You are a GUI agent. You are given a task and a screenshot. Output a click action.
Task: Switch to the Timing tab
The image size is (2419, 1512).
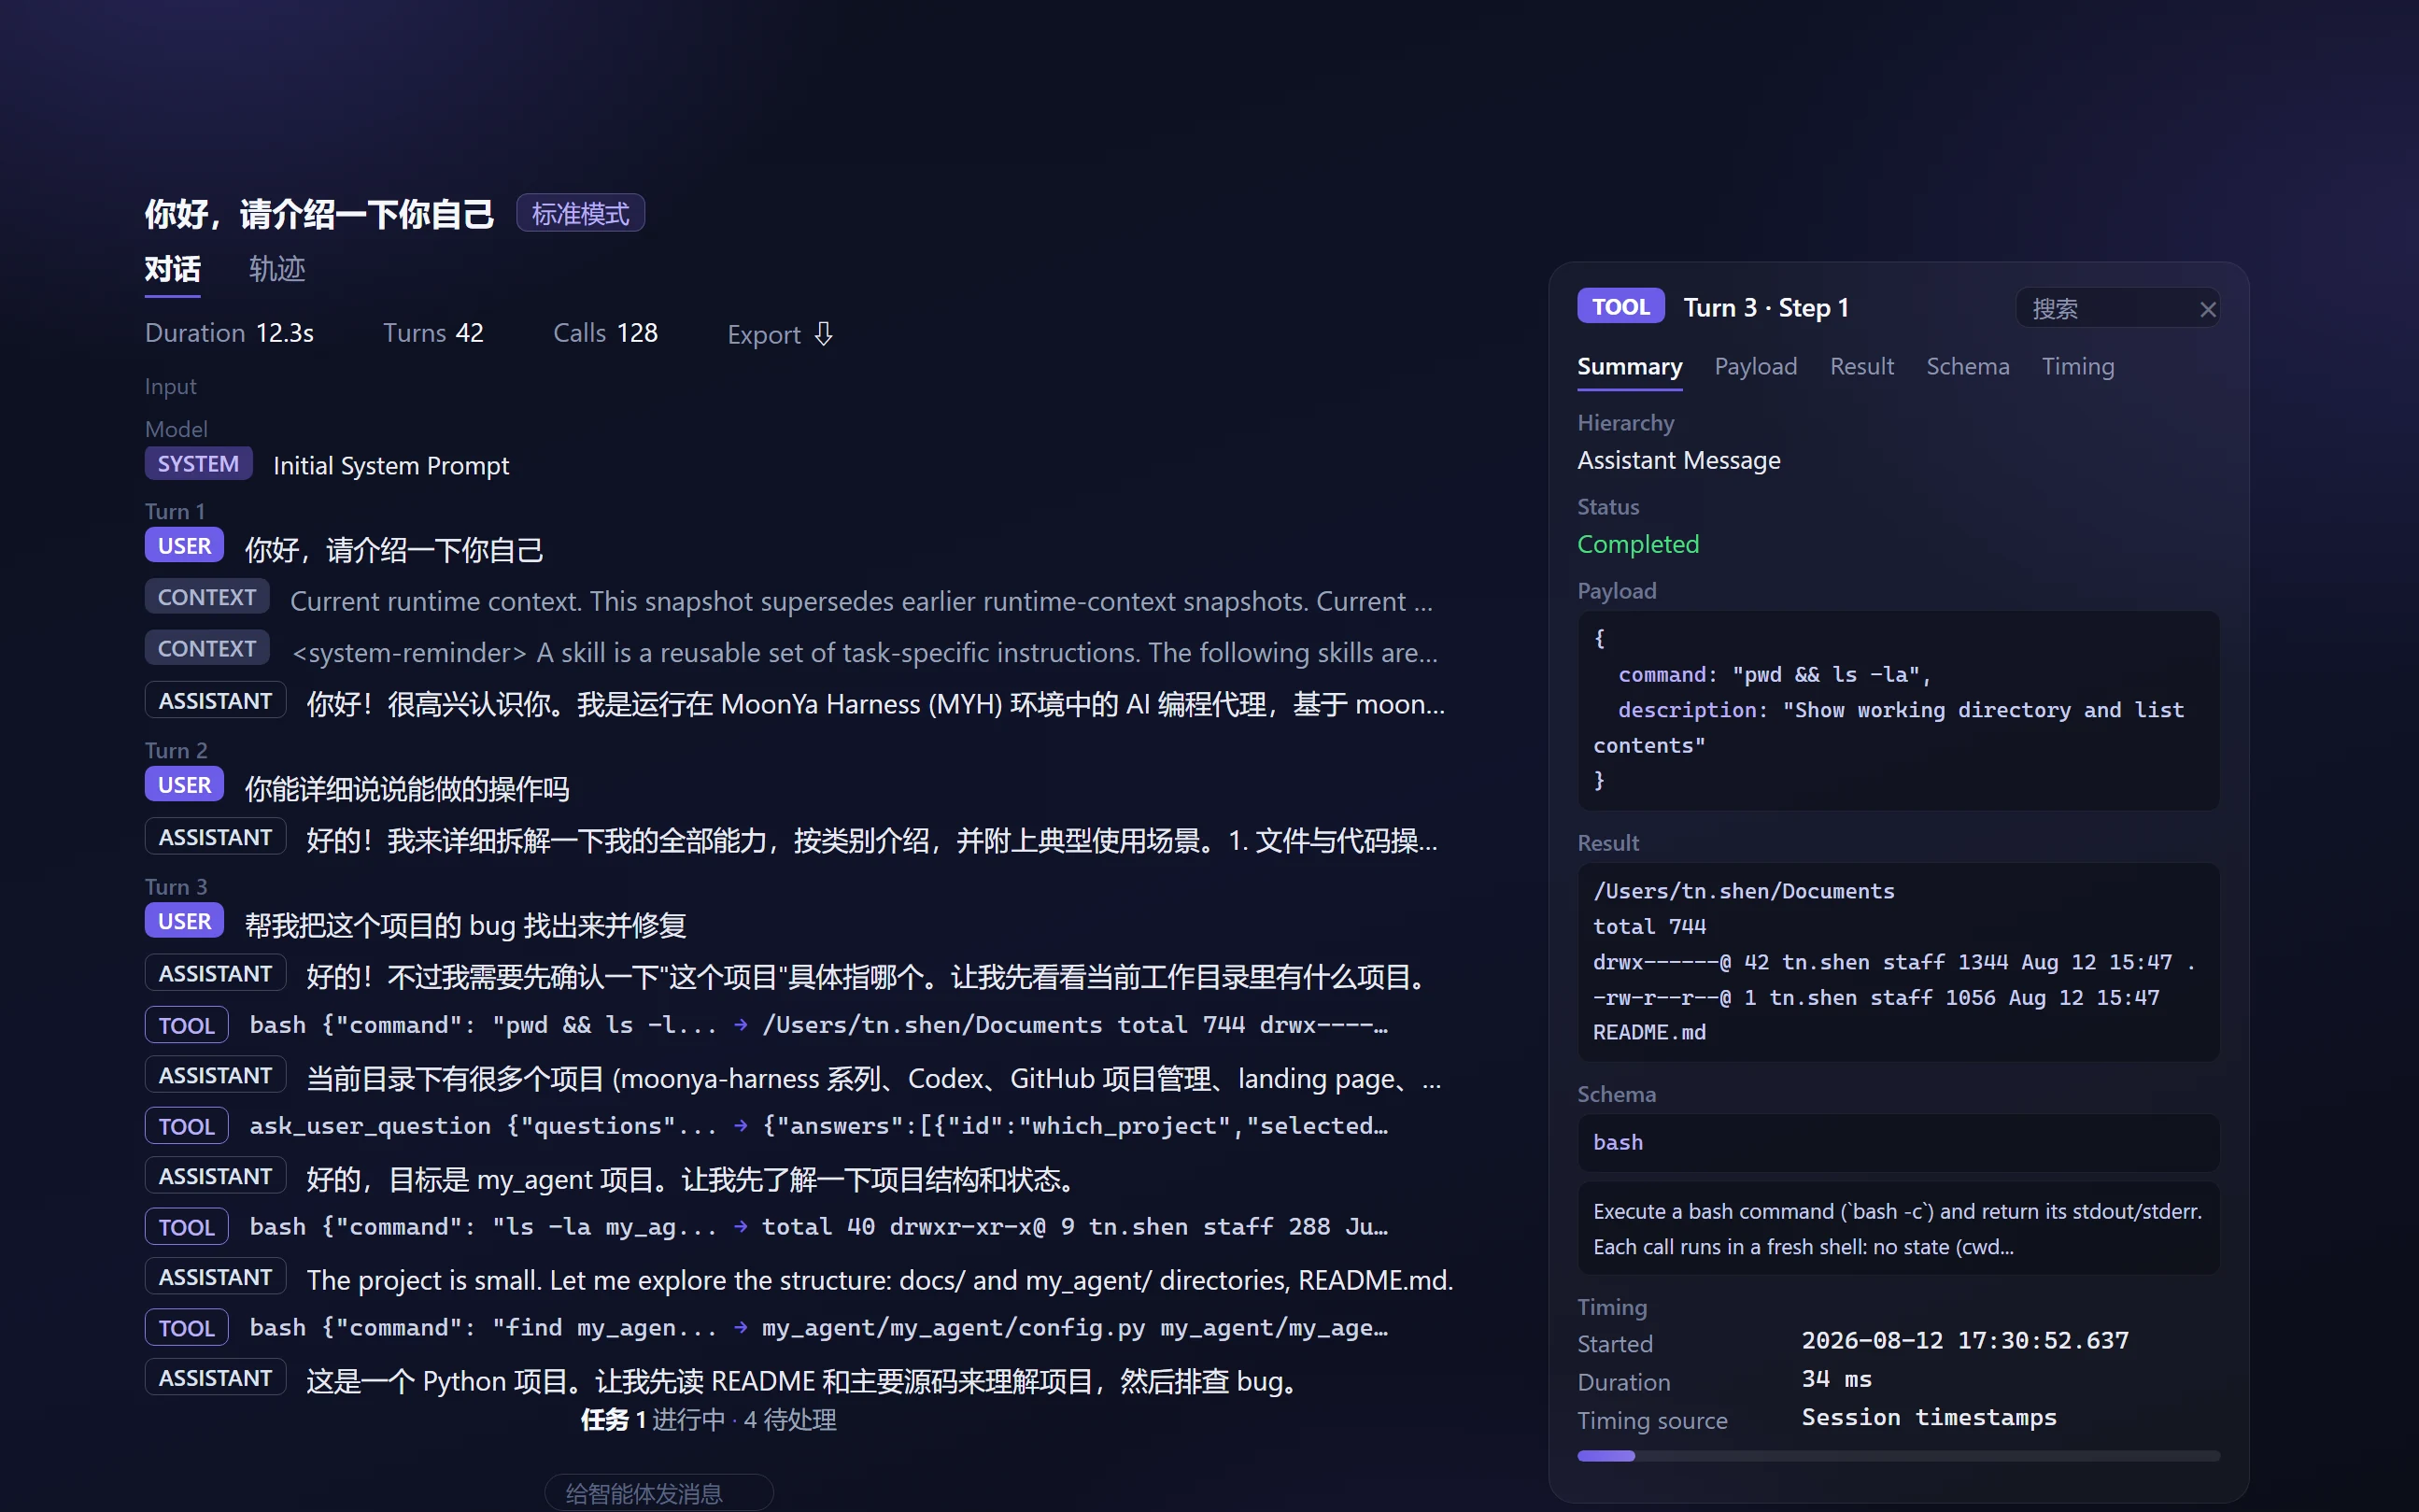click(x=2077, y=367)
